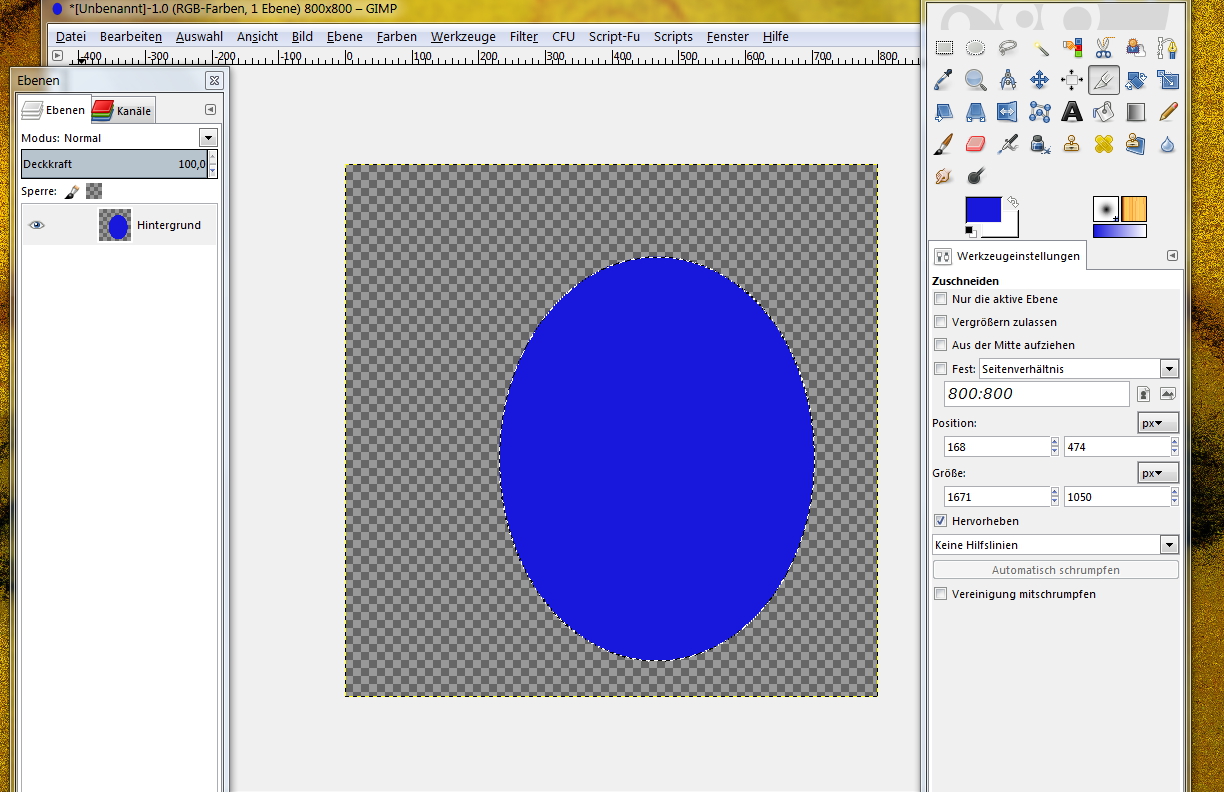This screenshot has width=1224, height=792.
Task: Check 'Vergrößern zulassen' option
Action: (x=940, y=322)
